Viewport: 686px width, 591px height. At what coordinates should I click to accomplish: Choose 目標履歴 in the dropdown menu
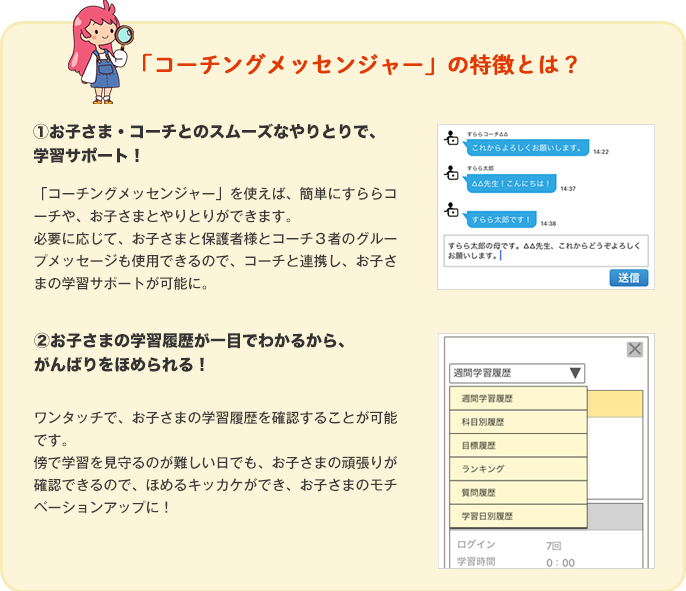tap(518, 445)
